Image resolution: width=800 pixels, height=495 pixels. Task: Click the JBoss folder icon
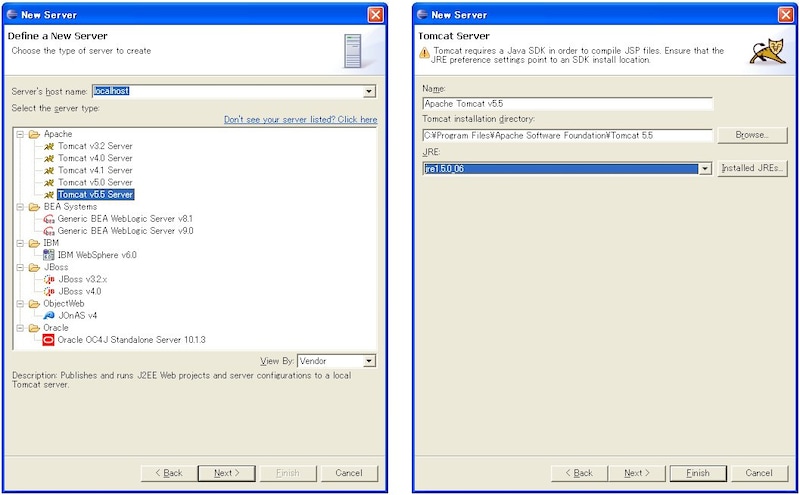(34, 267)
